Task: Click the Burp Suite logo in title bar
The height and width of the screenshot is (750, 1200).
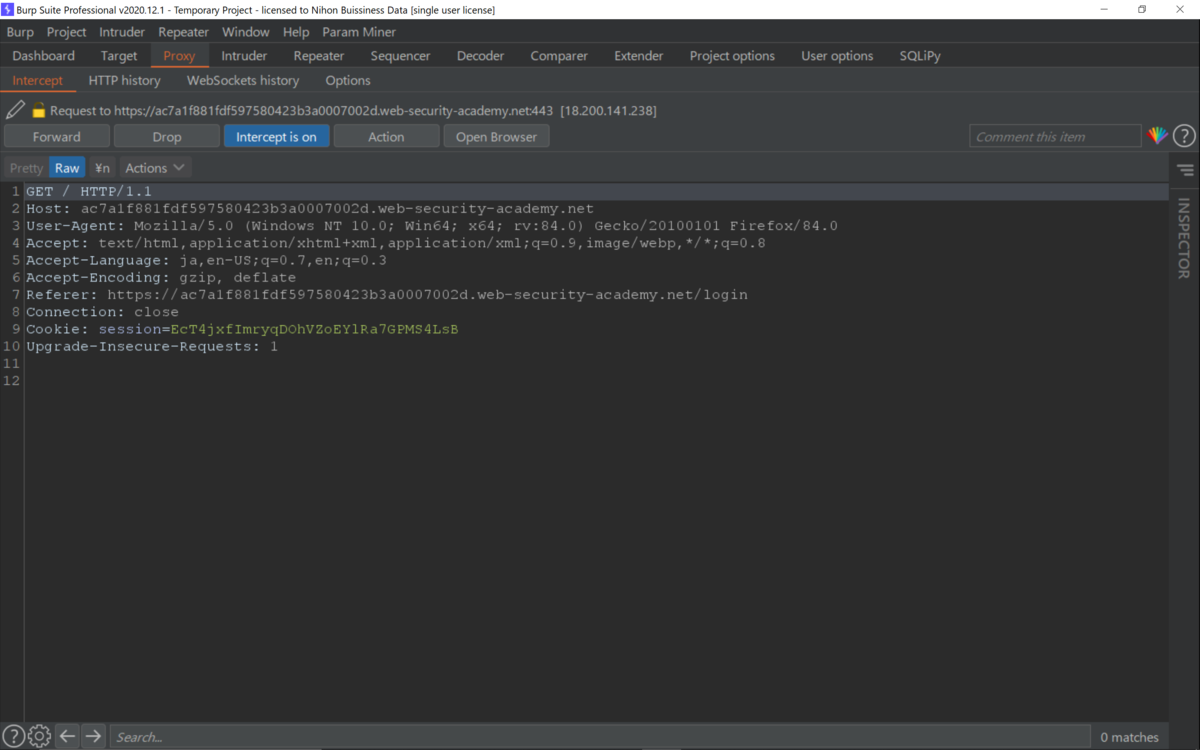Action: pos(7,9)
